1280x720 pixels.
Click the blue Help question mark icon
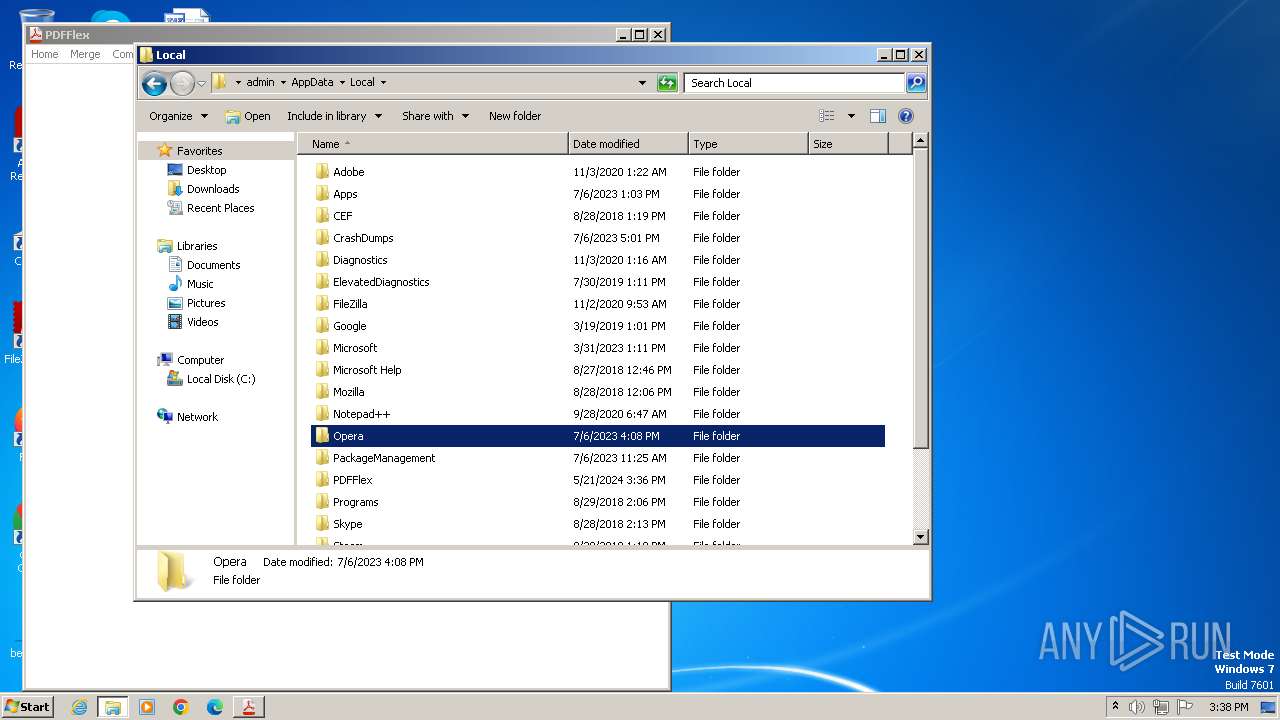point(906,116)
